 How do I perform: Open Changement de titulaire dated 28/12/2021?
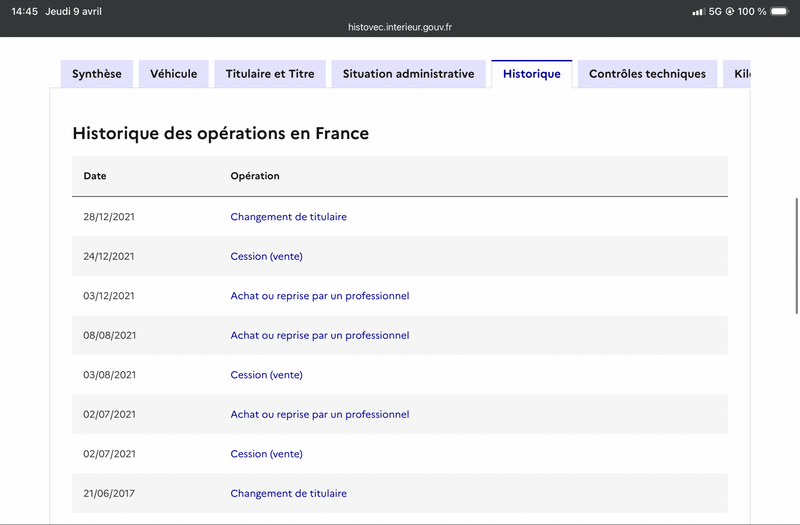pos(288,217)
